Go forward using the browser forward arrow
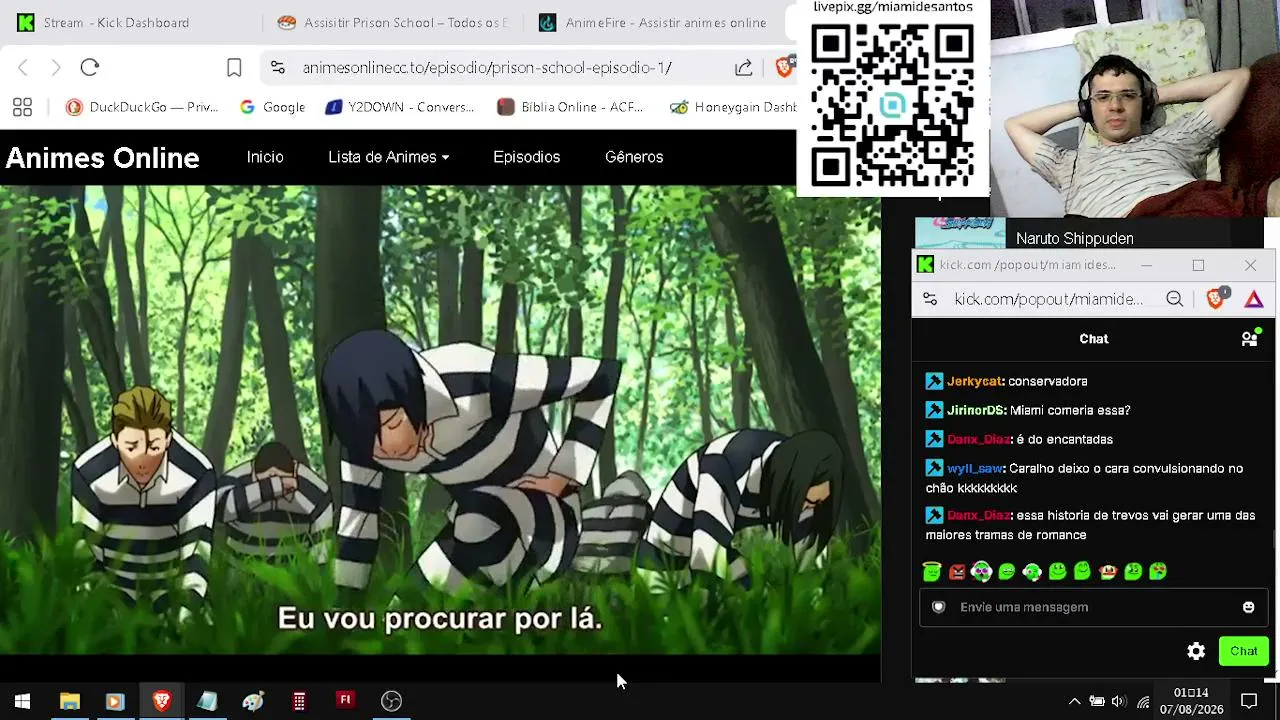Viewport: 1280px width, 720px height. tap(56, 67)
